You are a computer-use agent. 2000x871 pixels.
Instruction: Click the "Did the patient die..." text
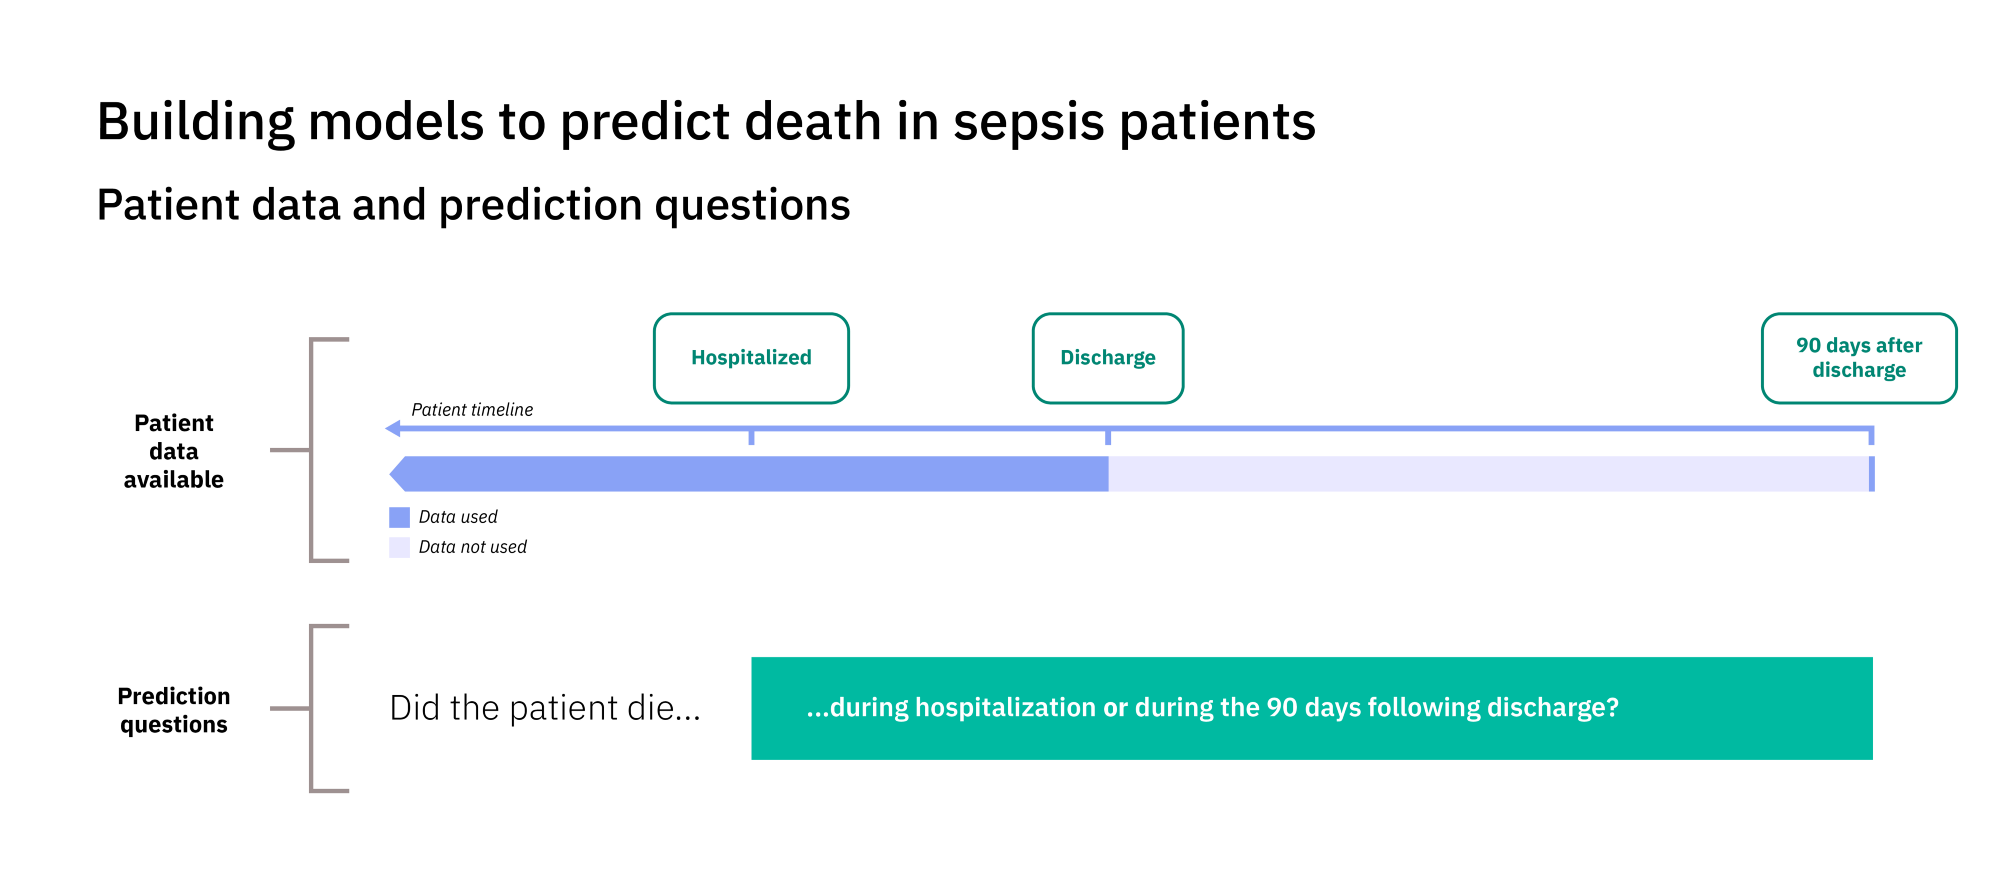point(545,708)
